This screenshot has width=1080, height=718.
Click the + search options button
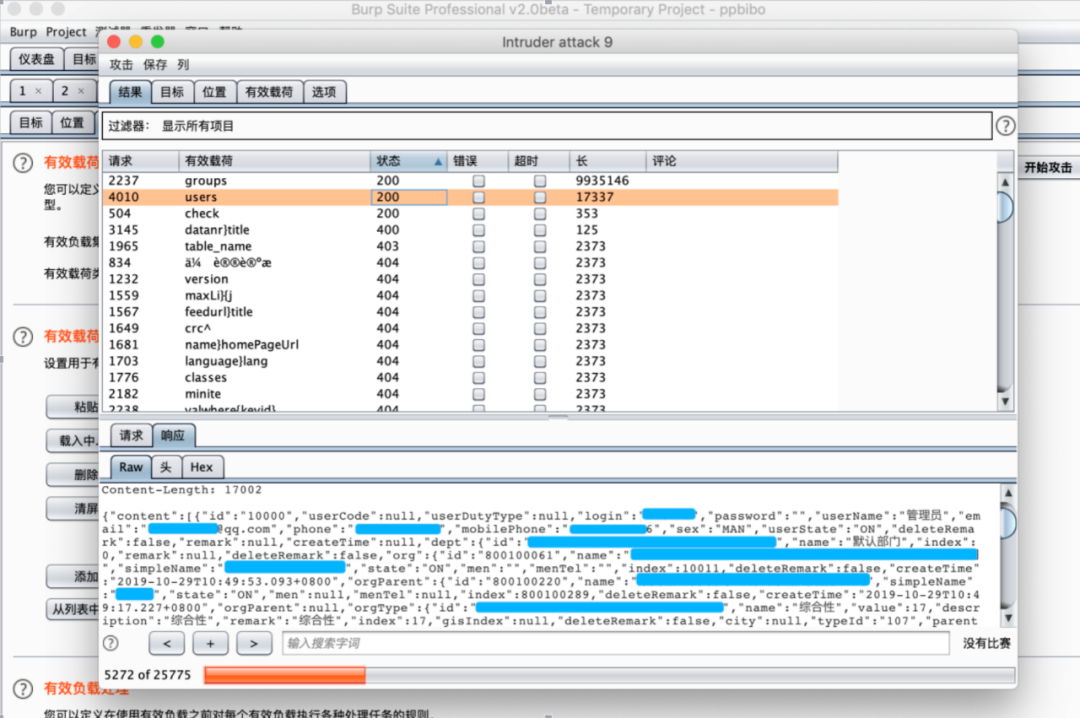[x=210, y=644]
